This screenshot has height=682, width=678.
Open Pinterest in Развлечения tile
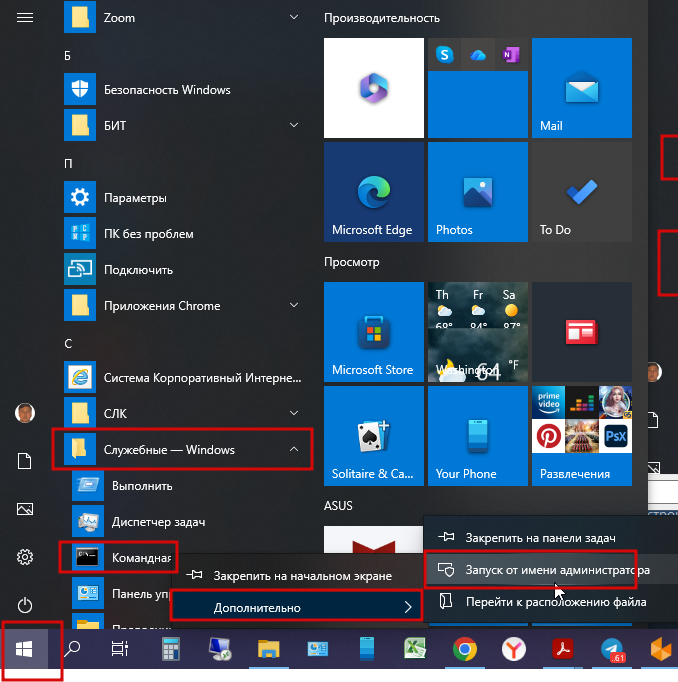tap(548, 436)
